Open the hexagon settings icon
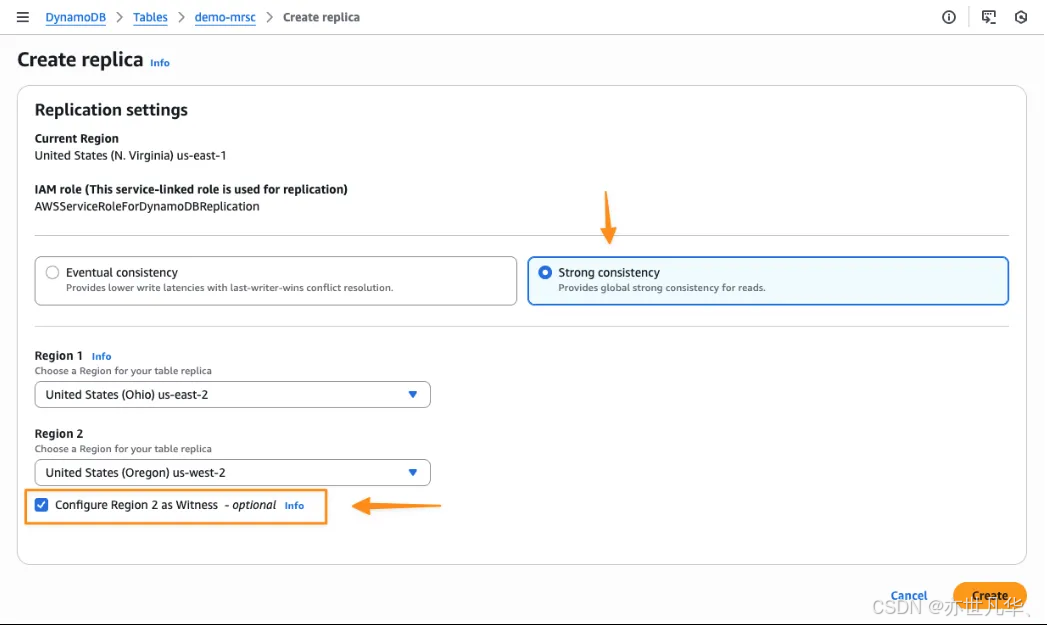The height and width of the screenshot is (625, 1047). [x=1020, y=17]
